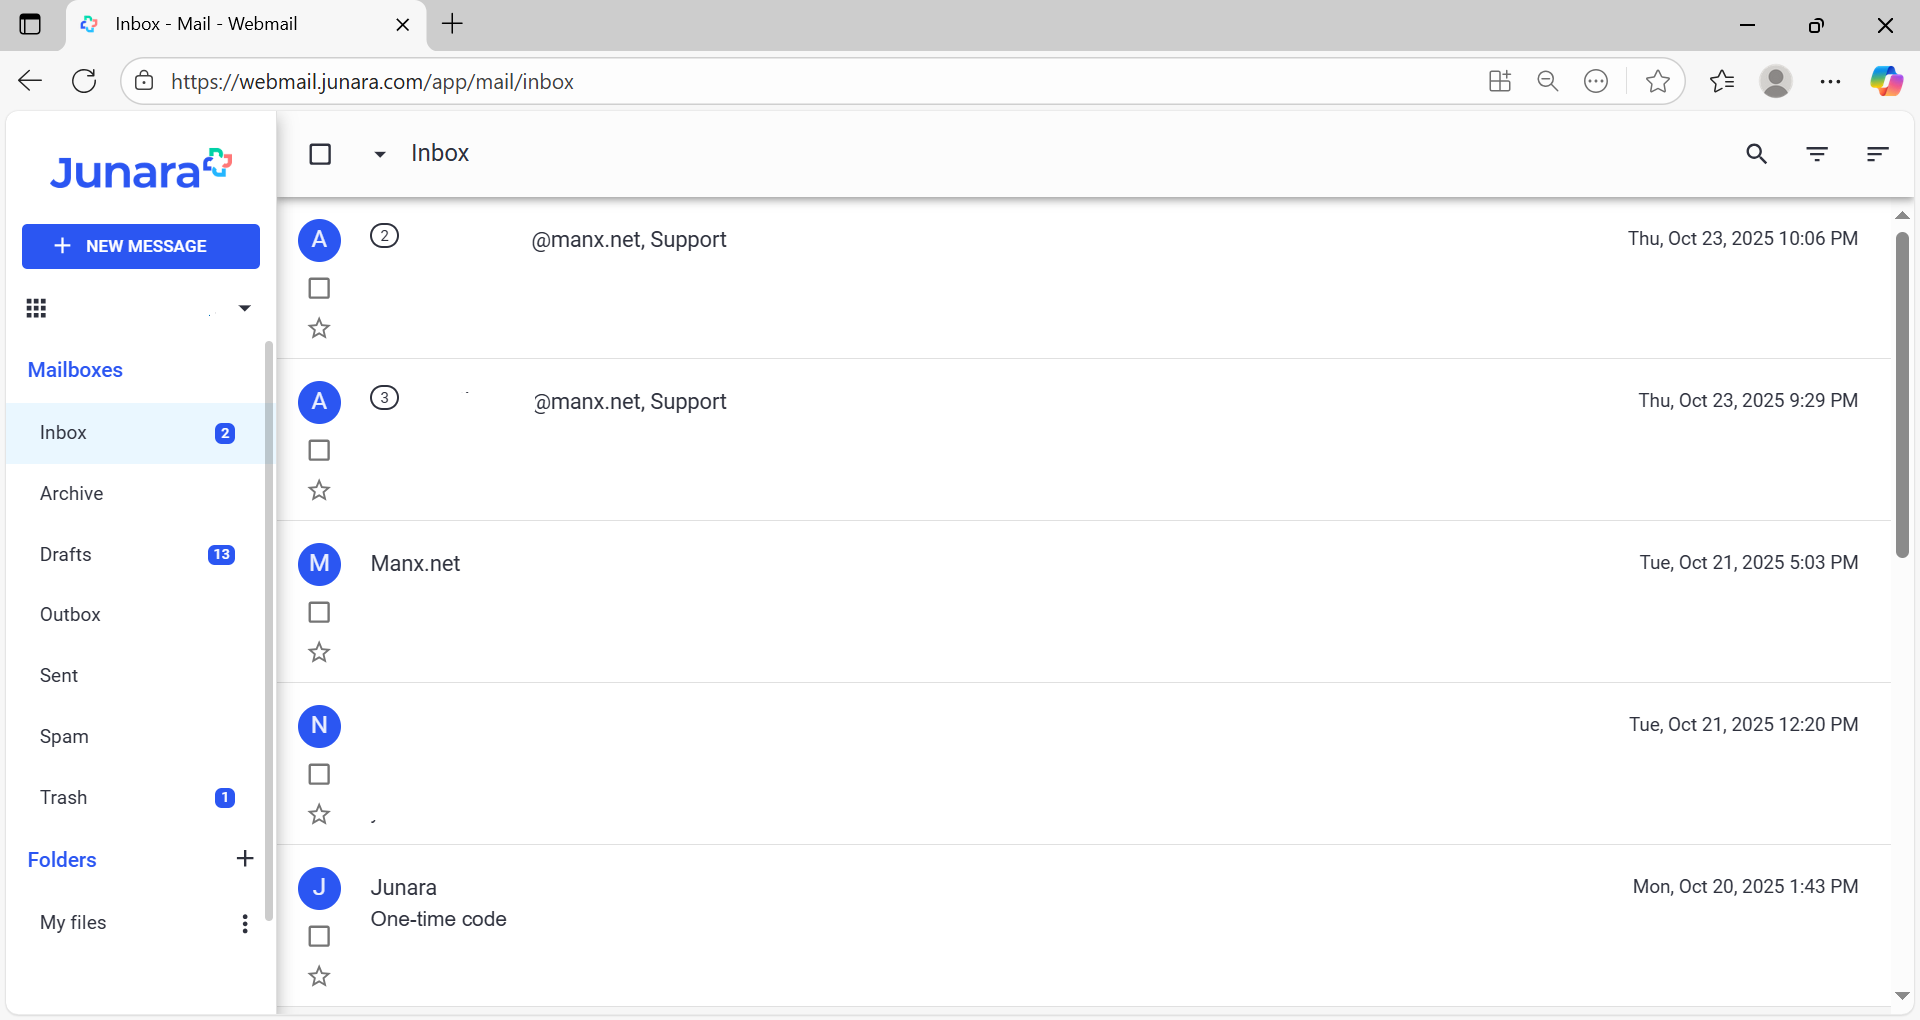The image size is (1920, 1020).
Task: Check the Junara One-time code checkbox
Action: (x=319, y=936)
